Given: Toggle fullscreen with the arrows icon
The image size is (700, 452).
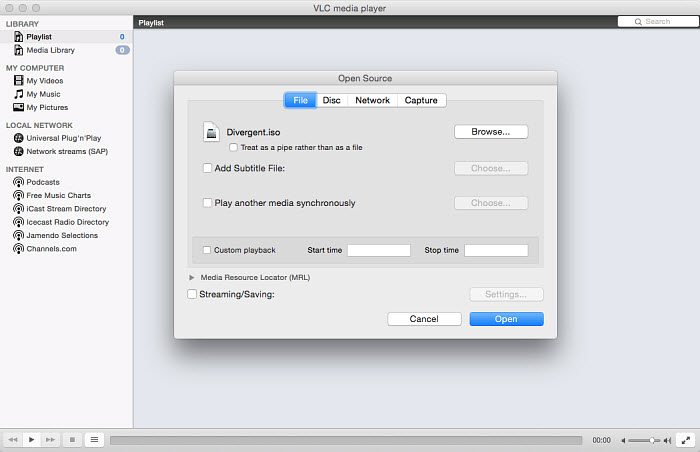Looking at the screenshot, I should (x=686, y=440).
